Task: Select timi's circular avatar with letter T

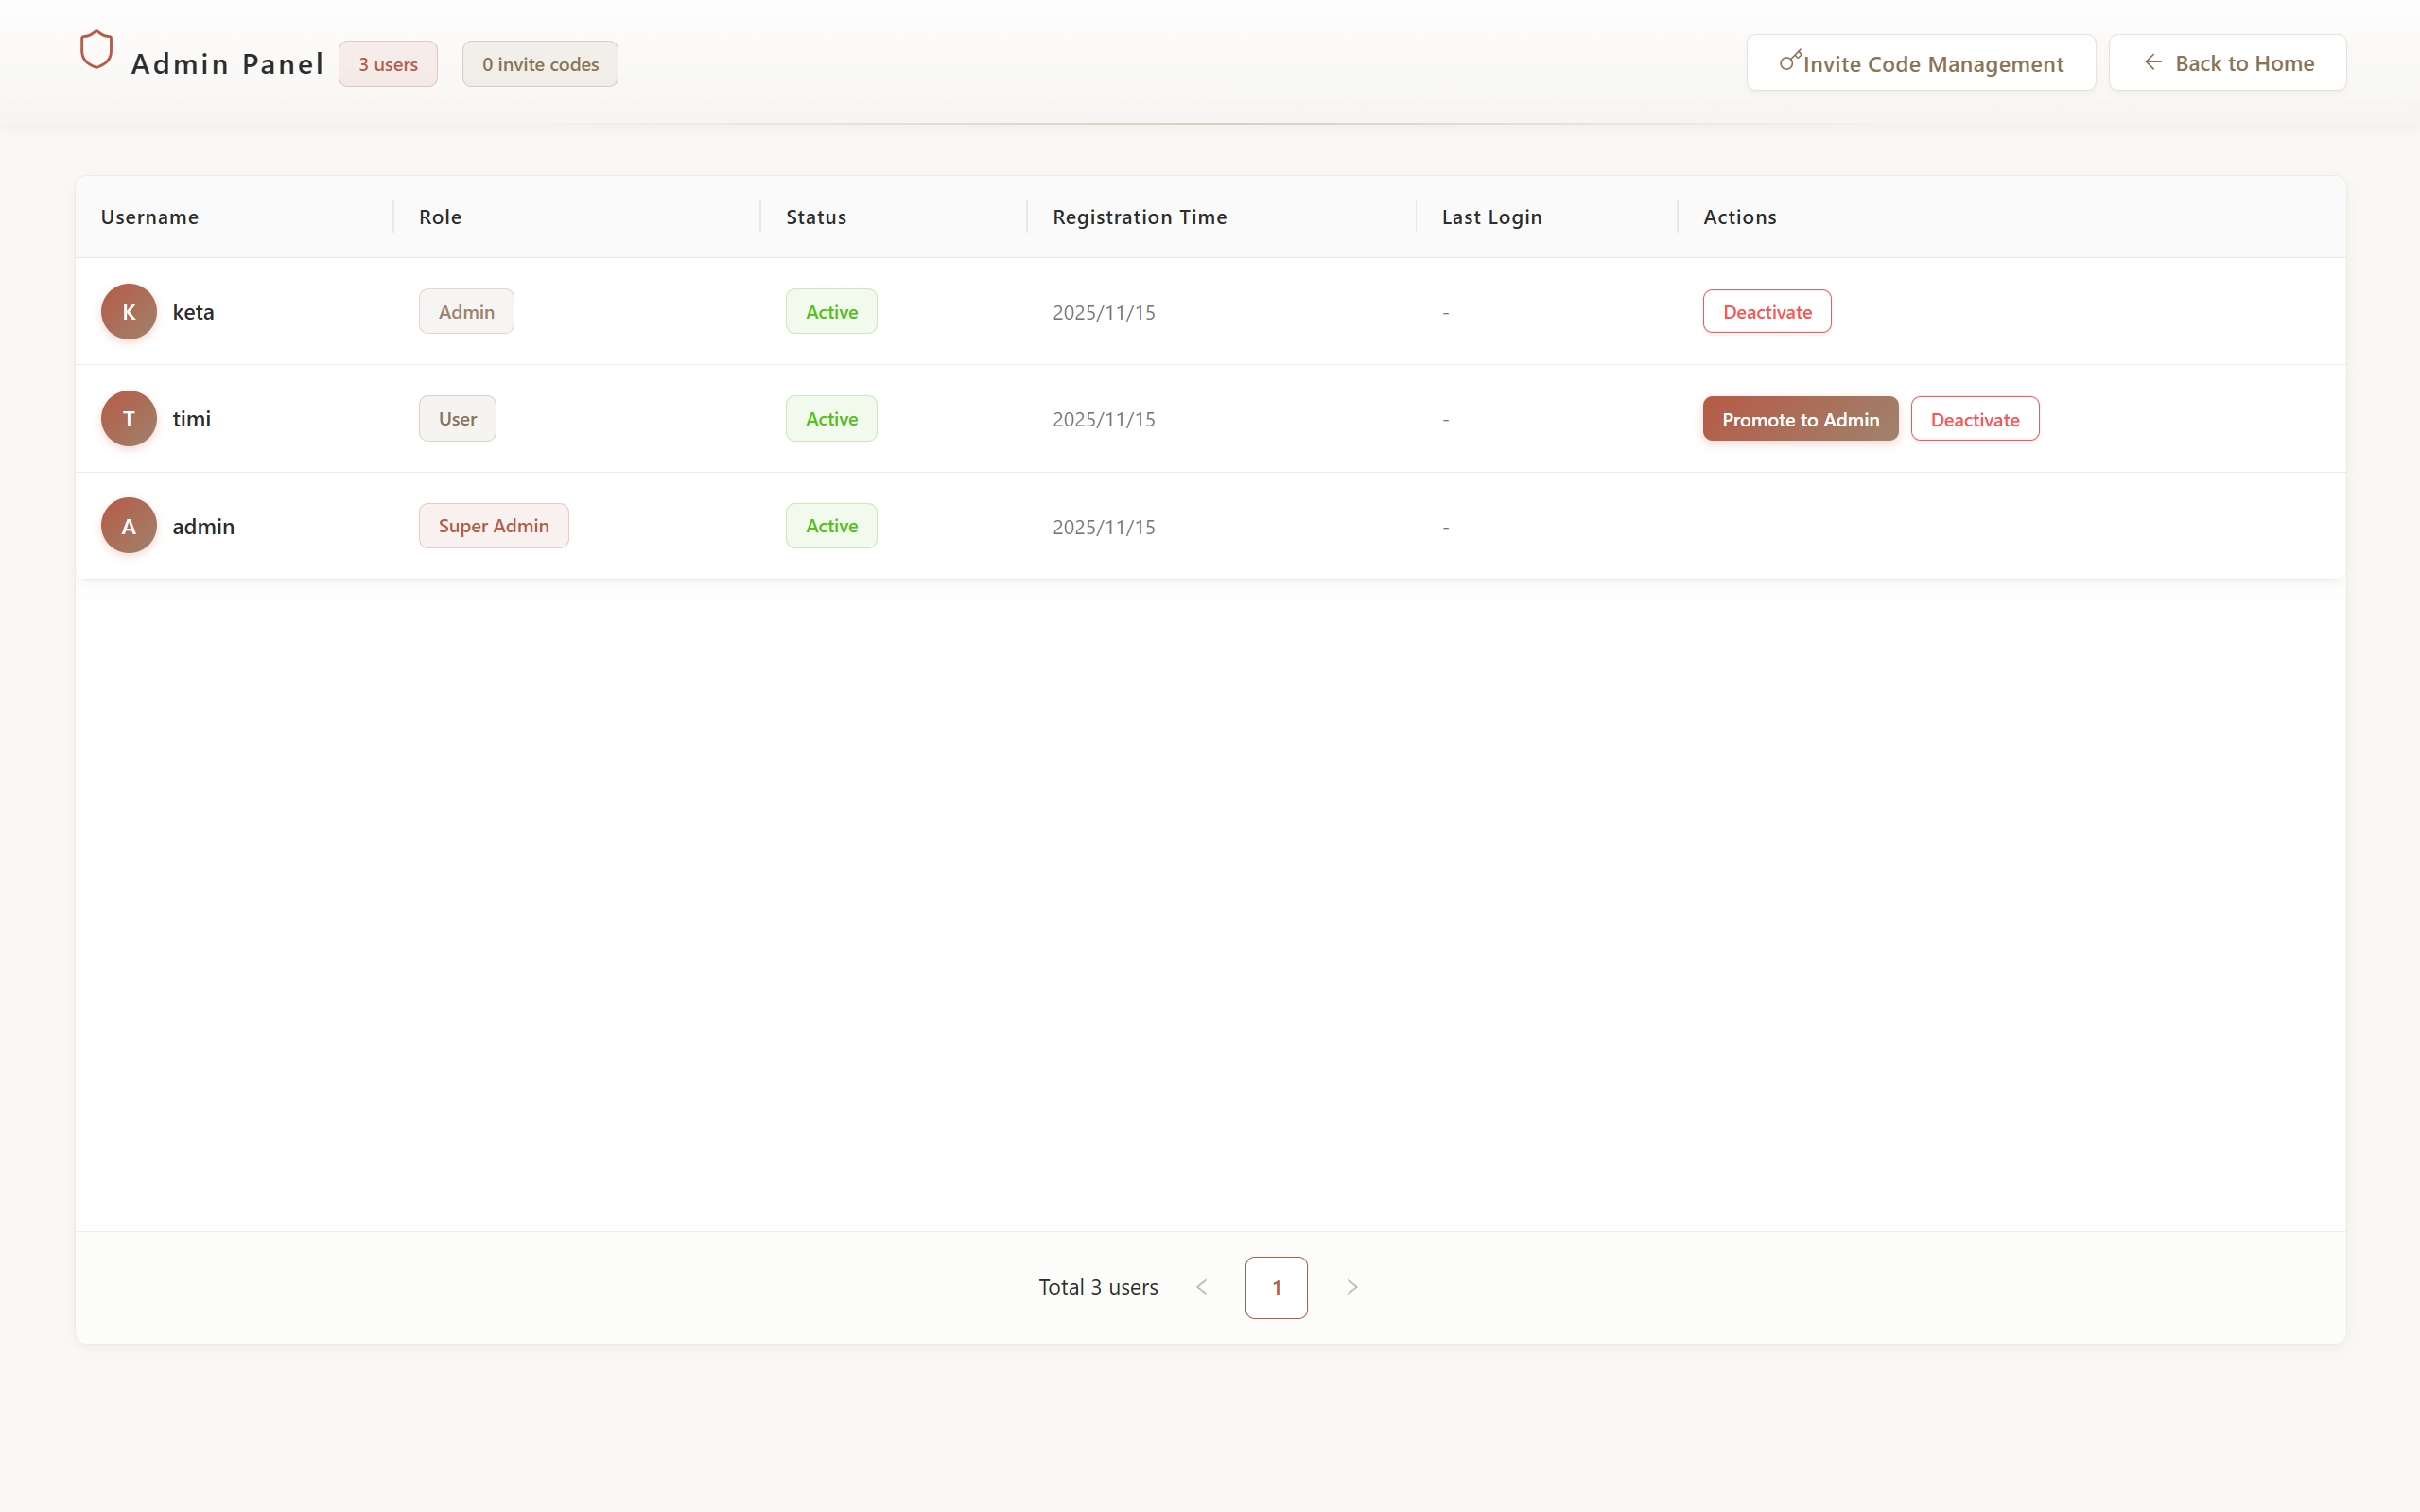Action: click(x=128, y=418)
